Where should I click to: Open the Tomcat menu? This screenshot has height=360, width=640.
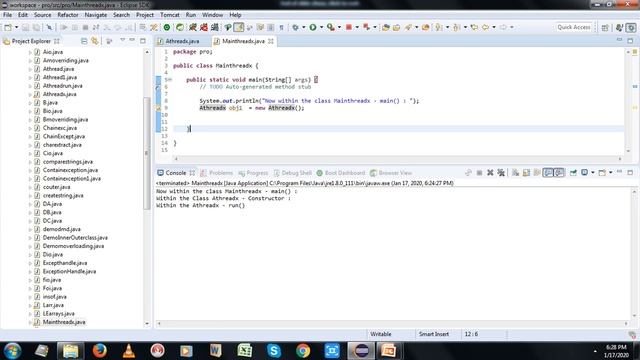point(169,15)
